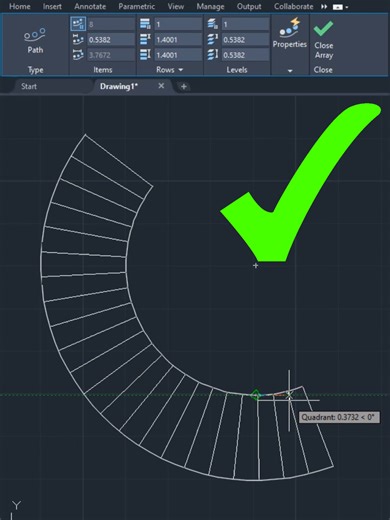Edit the total level distance field 0.5382
The height and width of the screenshot is (520, 390).
coord(246,55)
